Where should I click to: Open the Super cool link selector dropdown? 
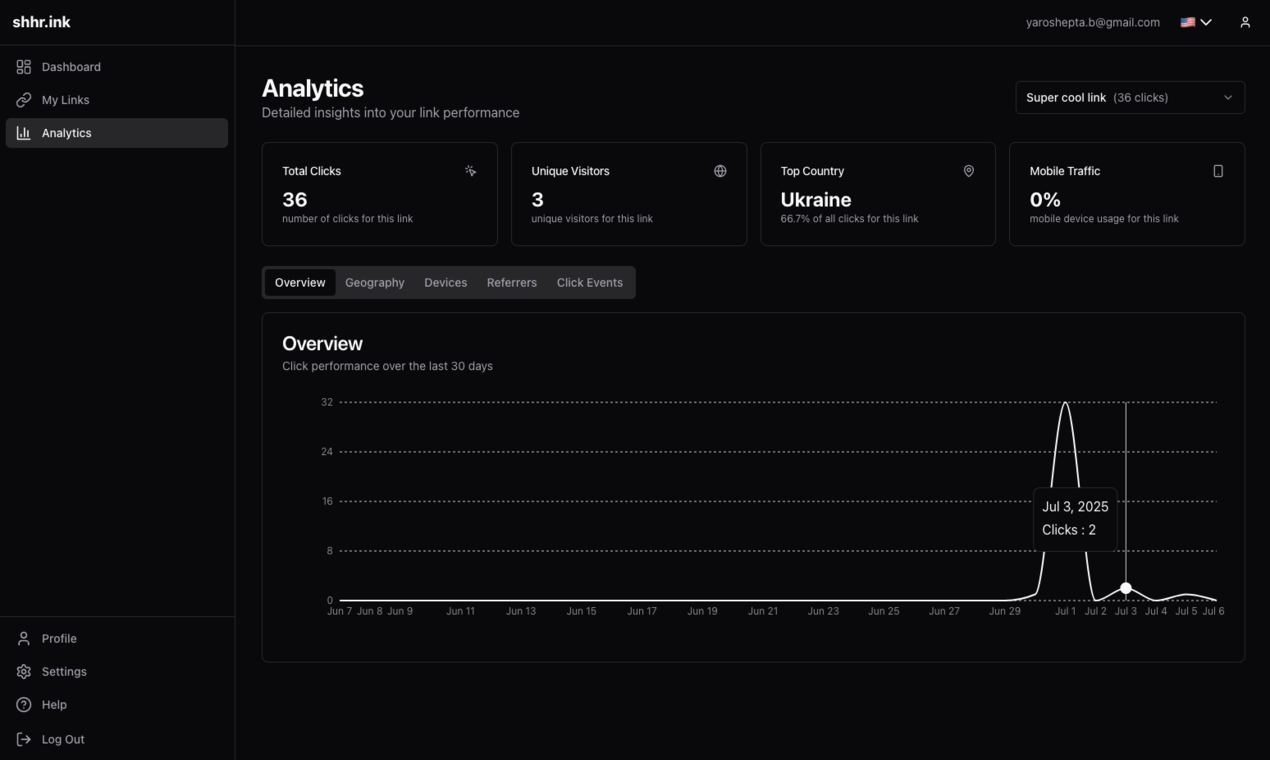pyautogui.click(x=1130, y=98)
